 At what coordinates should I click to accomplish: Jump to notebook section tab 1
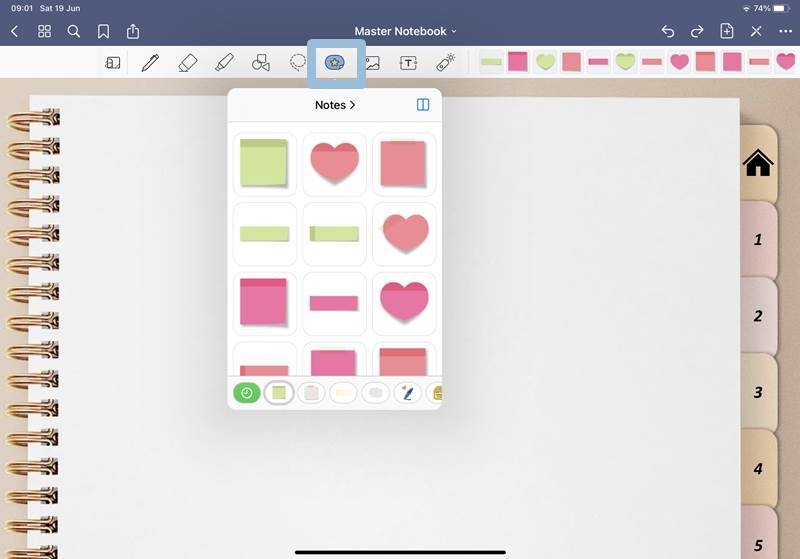[x=758, y=239]
